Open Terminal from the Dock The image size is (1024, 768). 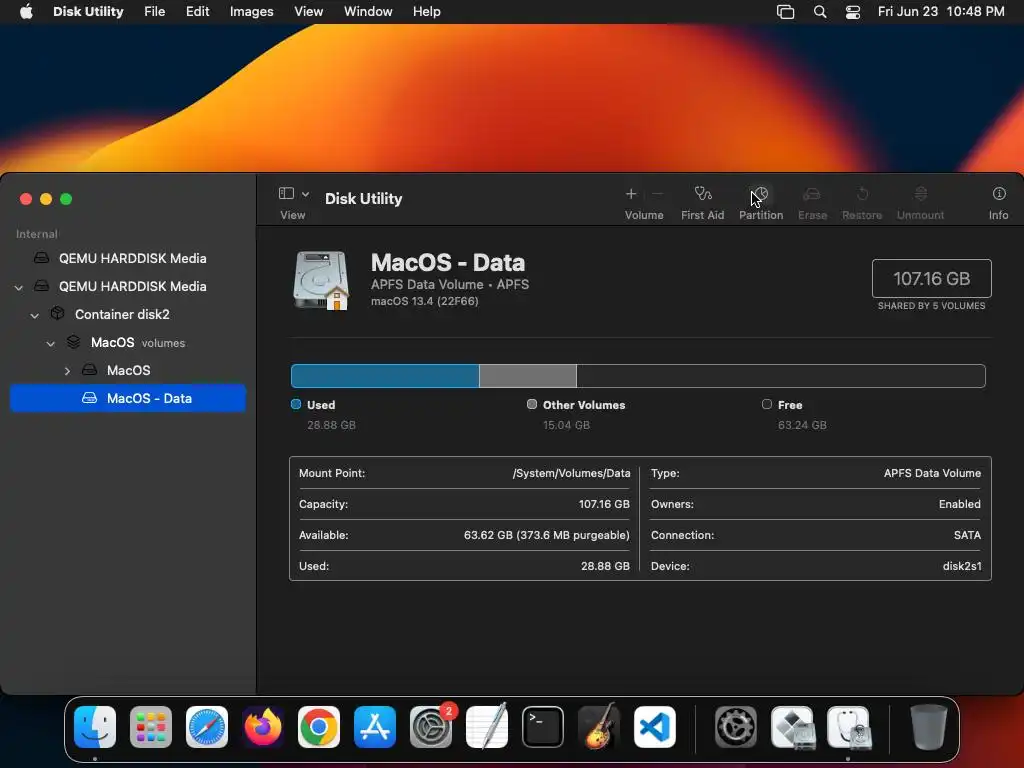tap(543, 727)
